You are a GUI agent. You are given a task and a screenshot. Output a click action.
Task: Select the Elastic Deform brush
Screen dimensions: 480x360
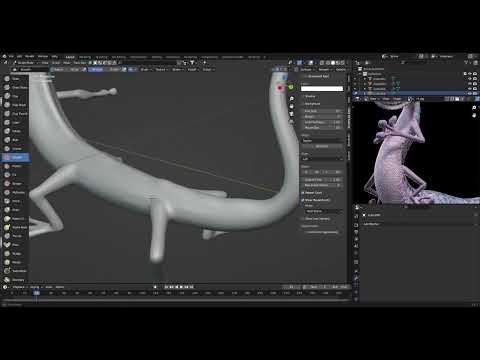15,218
